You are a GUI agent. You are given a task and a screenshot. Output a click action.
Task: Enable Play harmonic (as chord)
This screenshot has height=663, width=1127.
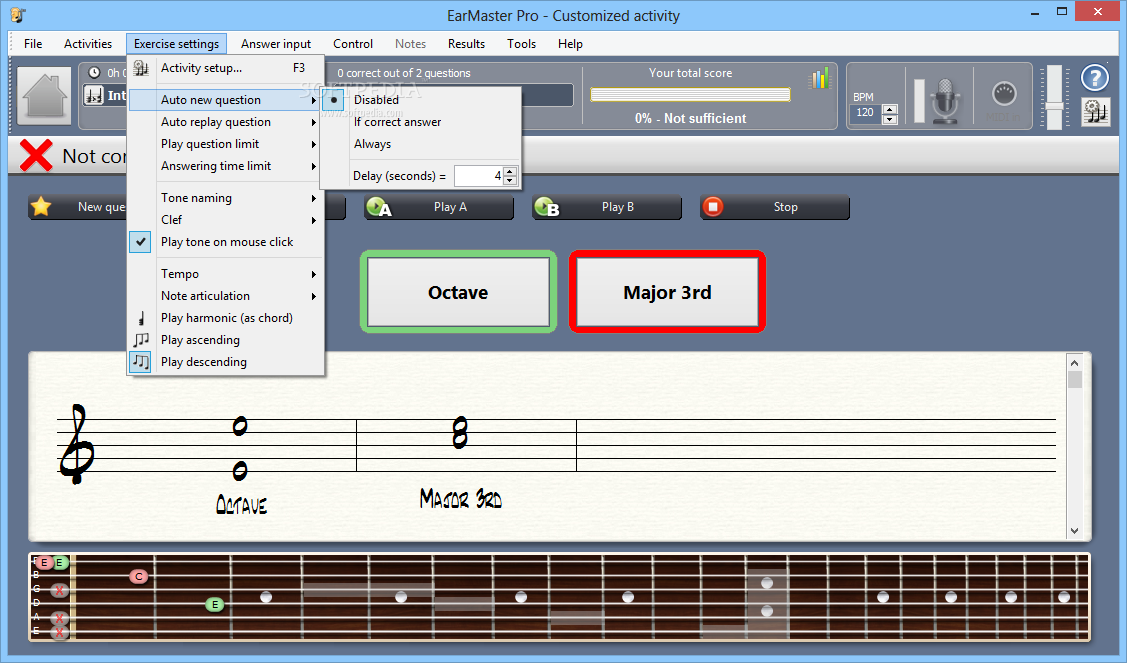click(226, 318)
